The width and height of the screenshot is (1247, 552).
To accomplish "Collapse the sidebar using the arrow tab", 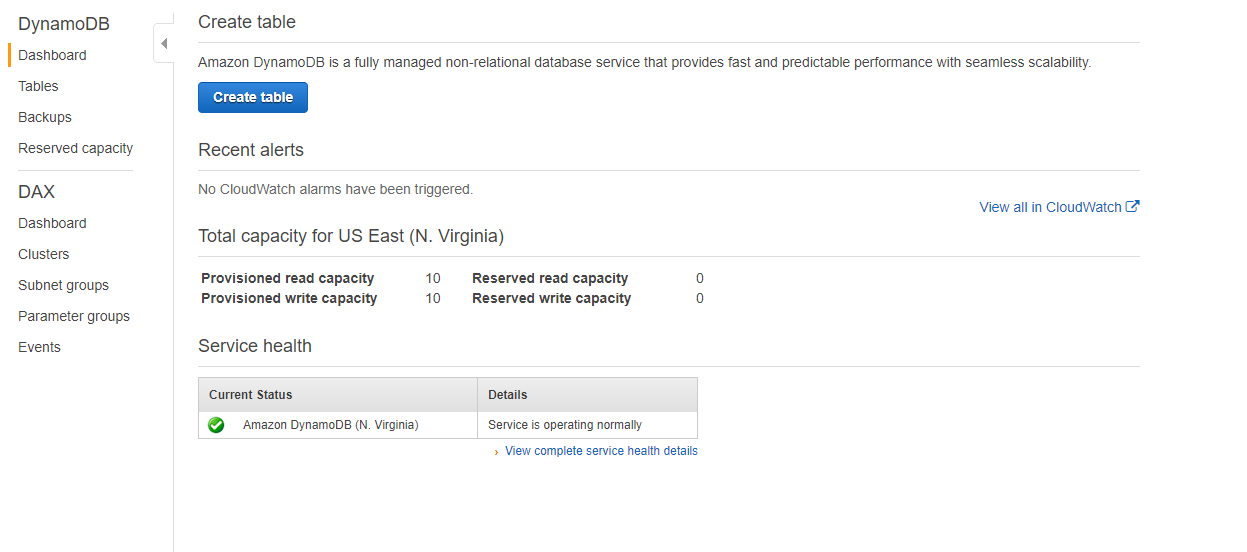I will coord(163,44).
